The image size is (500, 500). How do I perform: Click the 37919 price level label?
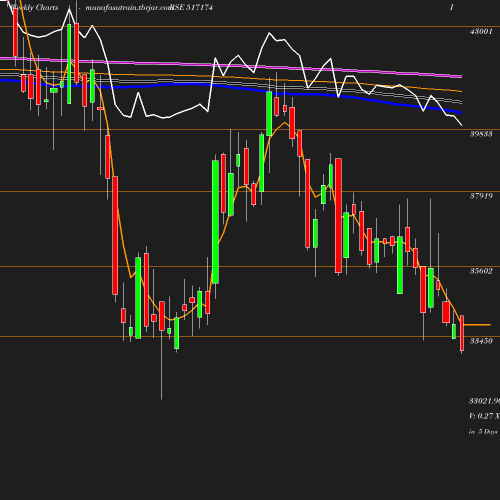pyautogui.click(x=481, y=196)
